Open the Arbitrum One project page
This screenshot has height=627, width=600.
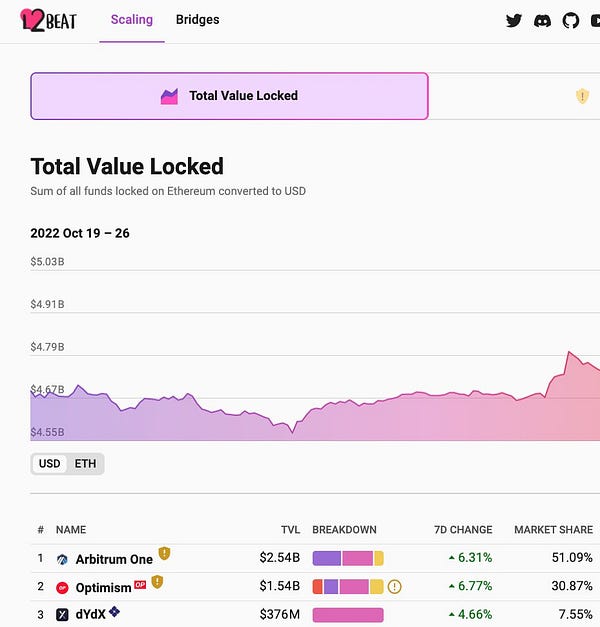[114, 559]
